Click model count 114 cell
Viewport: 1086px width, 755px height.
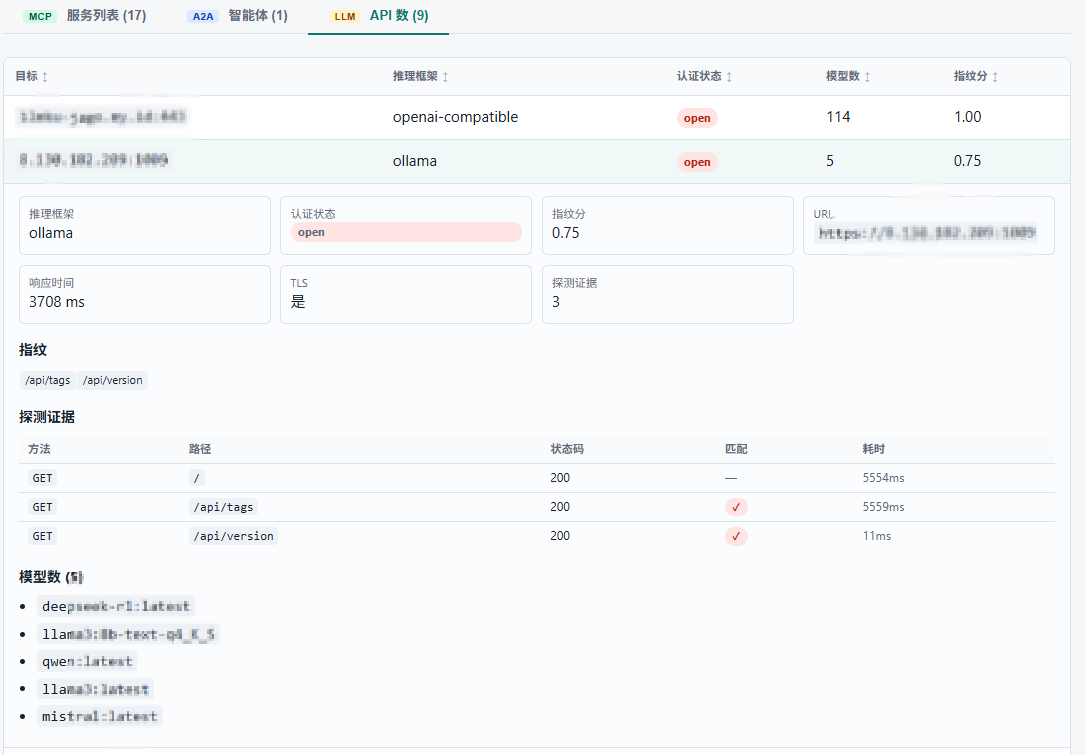[x=838, y=117]
